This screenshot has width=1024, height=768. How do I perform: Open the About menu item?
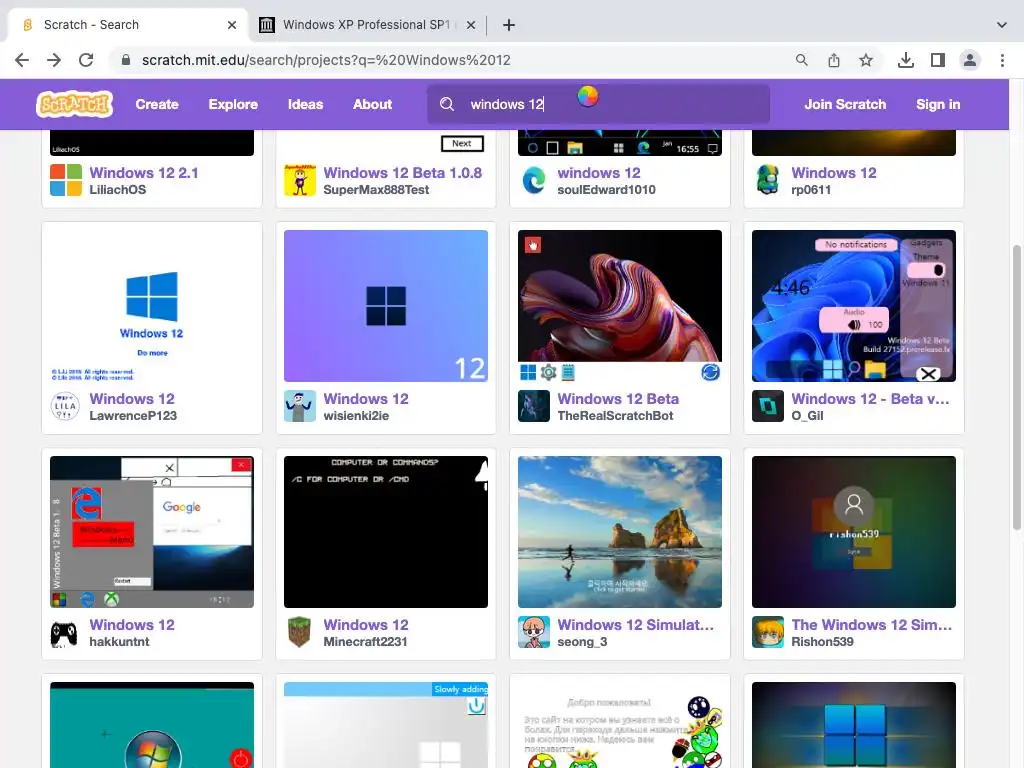click(x=372, y=104)
